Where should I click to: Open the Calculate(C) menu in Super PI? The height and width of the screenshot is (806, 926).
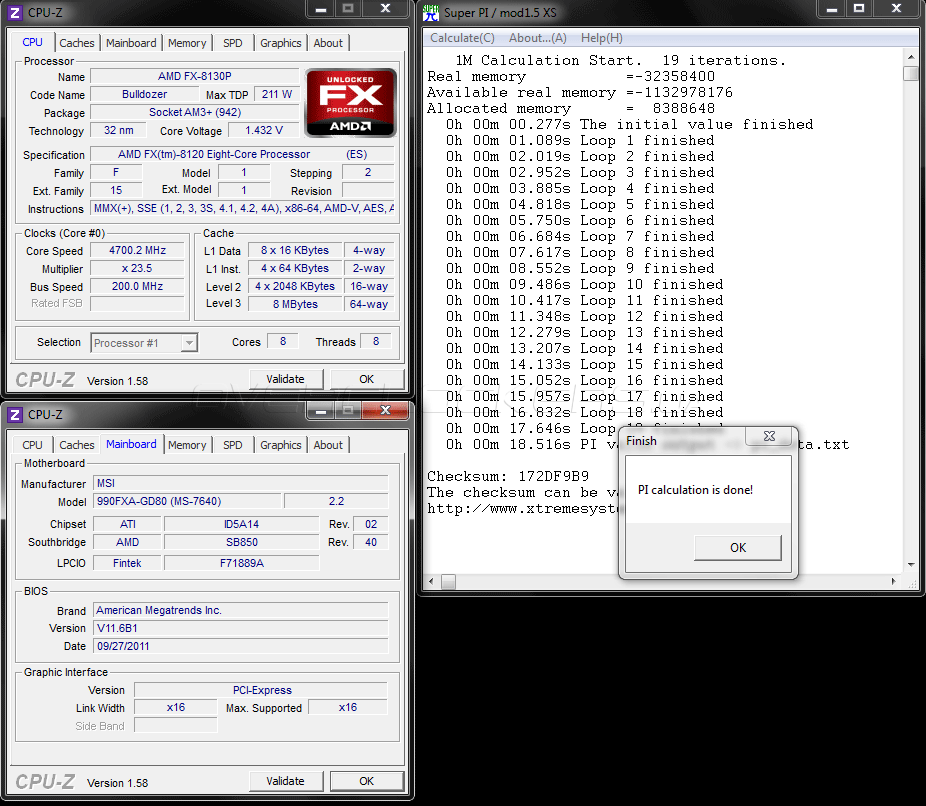tap(462, 38)
